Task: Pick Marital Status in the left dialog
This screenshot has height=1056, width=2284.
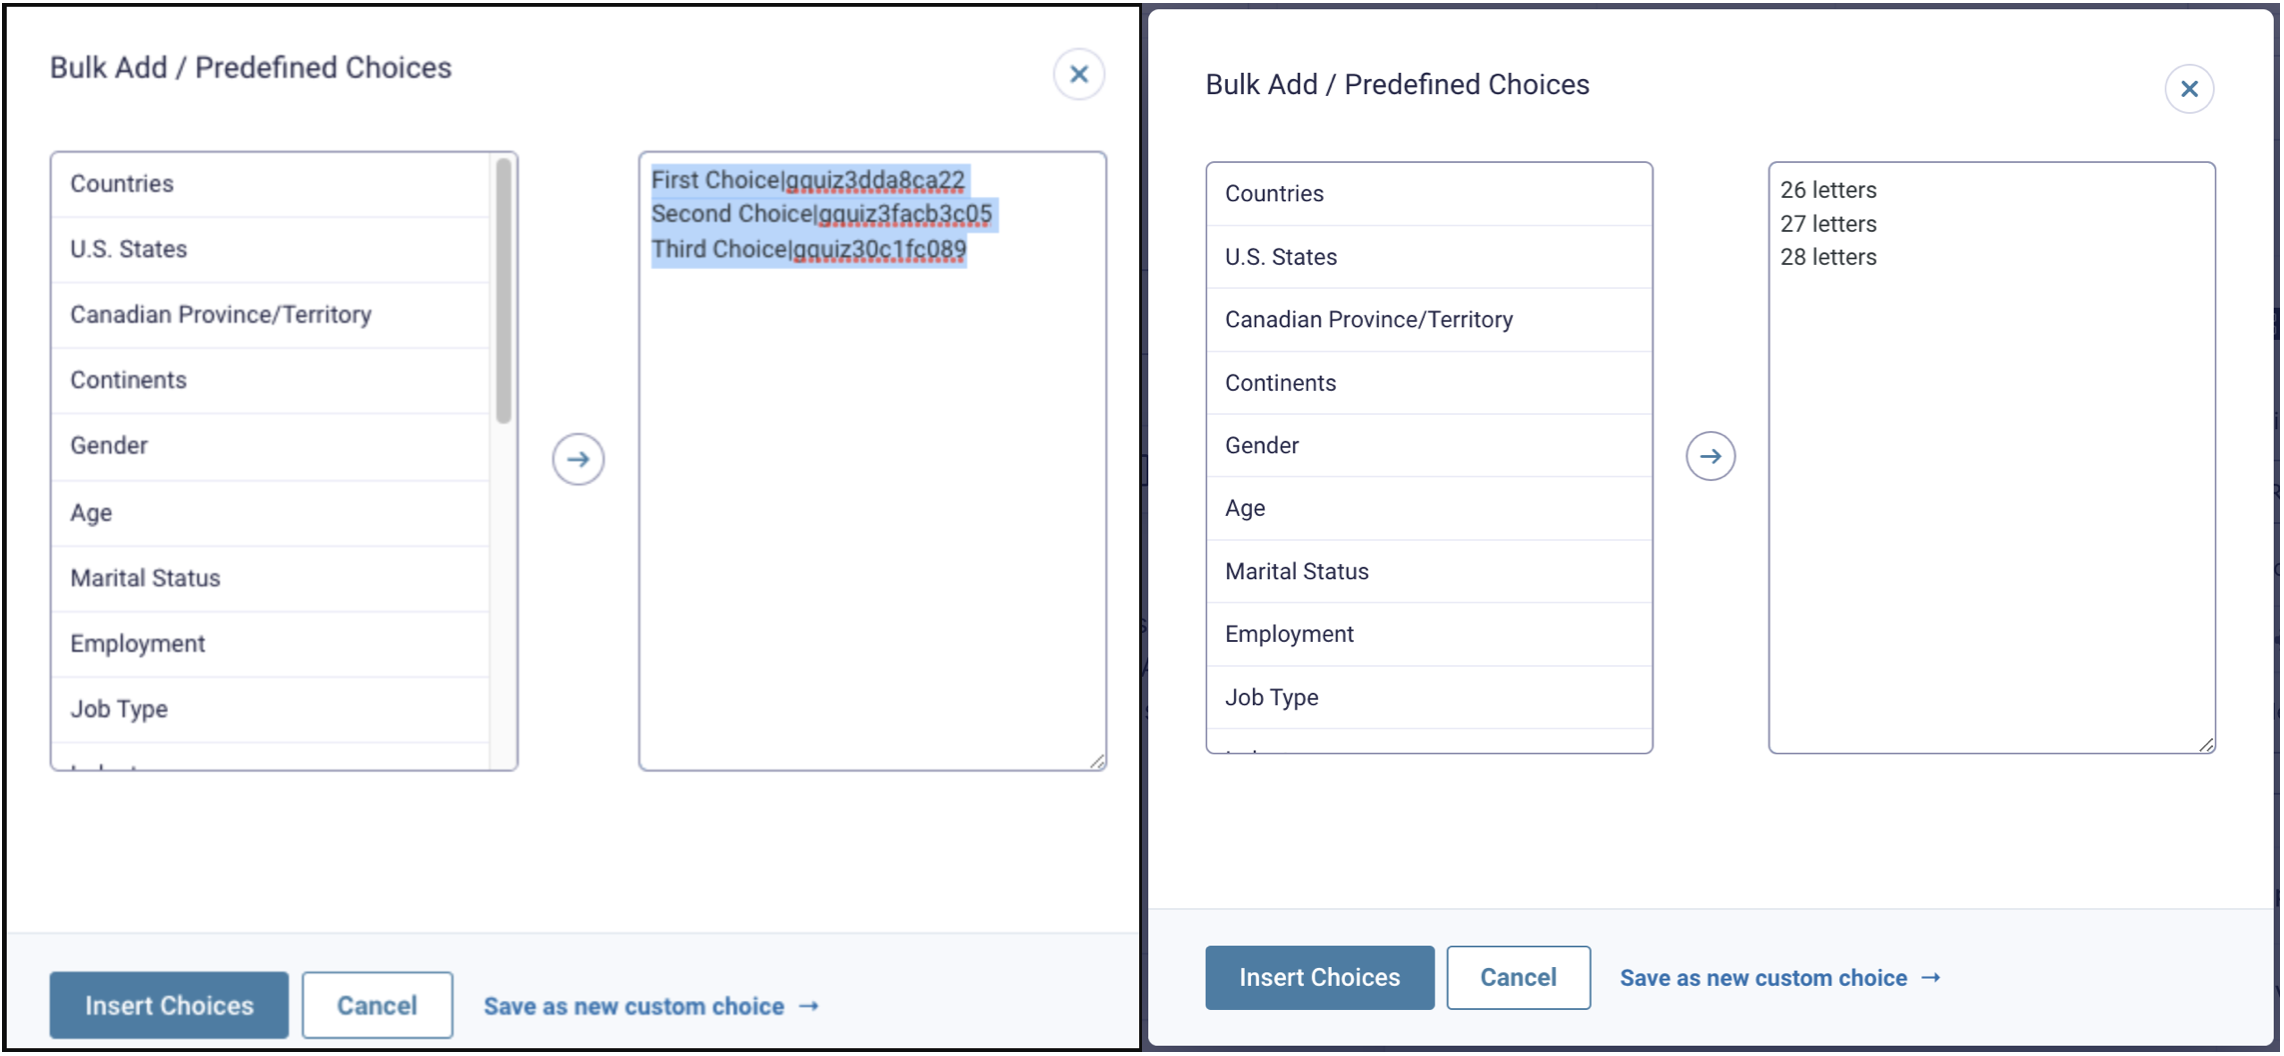Action: [x=145, y=578]
